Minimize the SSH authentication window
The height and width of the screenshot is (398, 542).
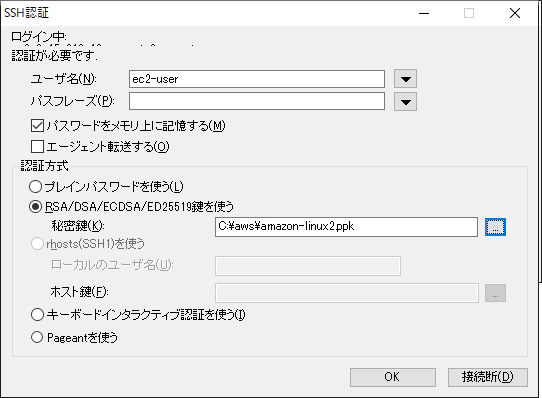pyautogui.click(x=424, y=13)
